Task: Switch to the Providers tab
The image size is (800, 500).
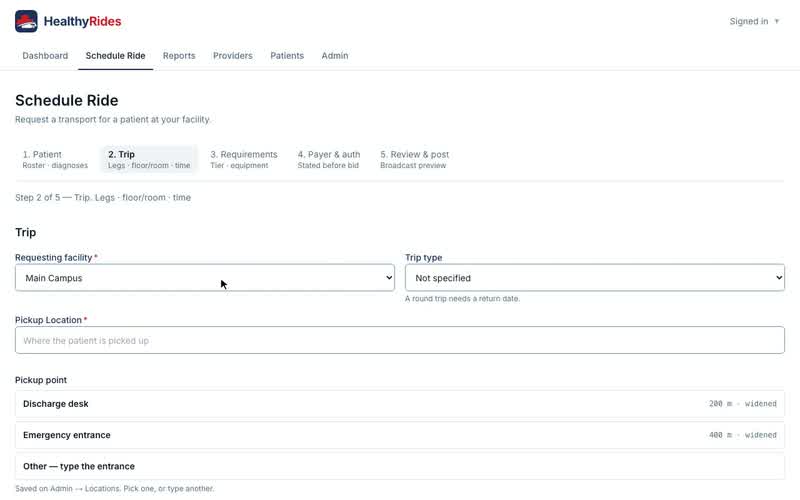Action: (233, 56)
